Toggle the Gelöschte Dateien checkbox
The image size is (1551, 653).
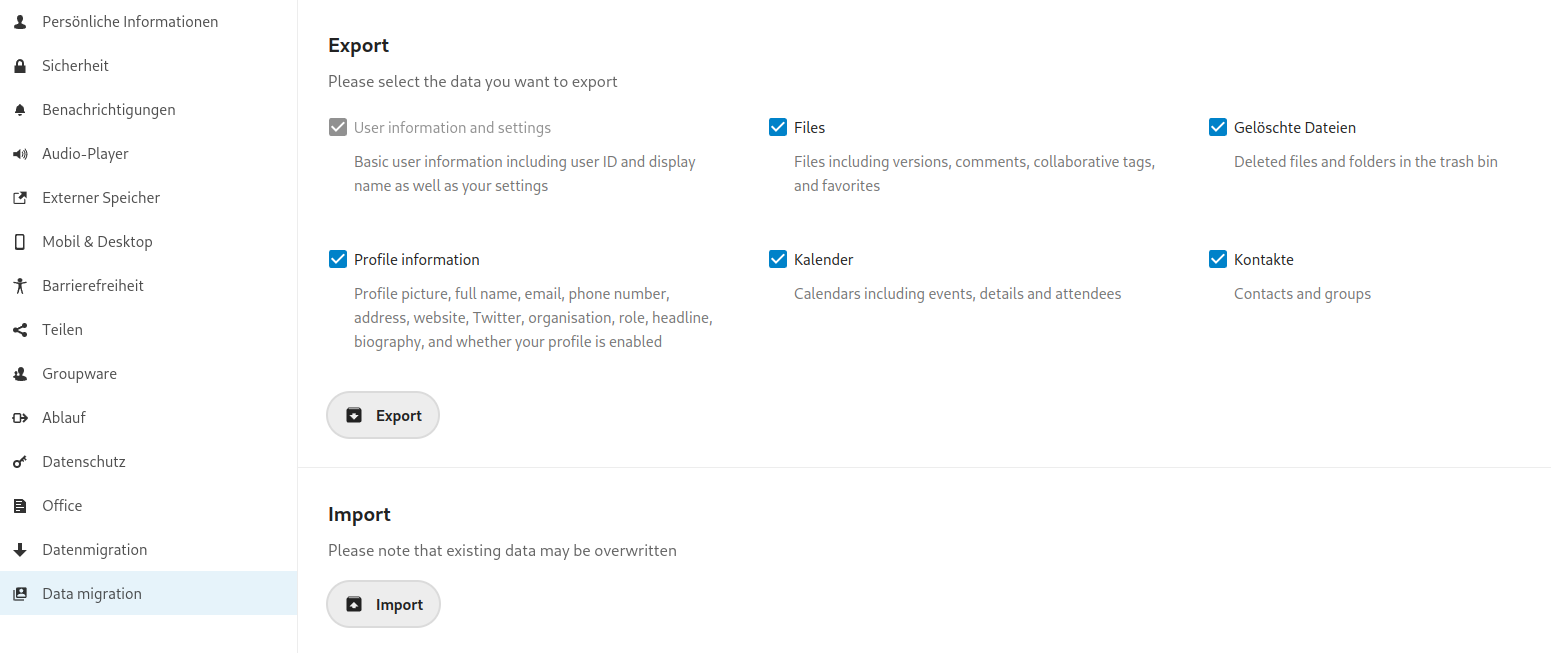[1218, 127]
